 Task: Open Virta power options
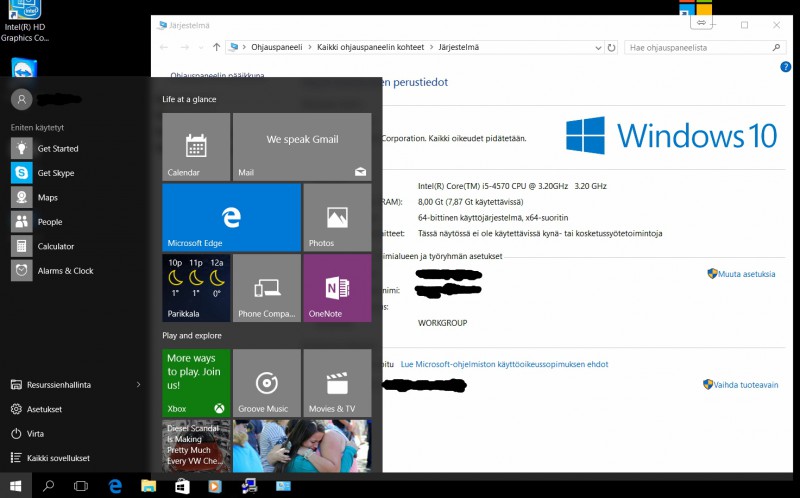[x=35, y=434]
